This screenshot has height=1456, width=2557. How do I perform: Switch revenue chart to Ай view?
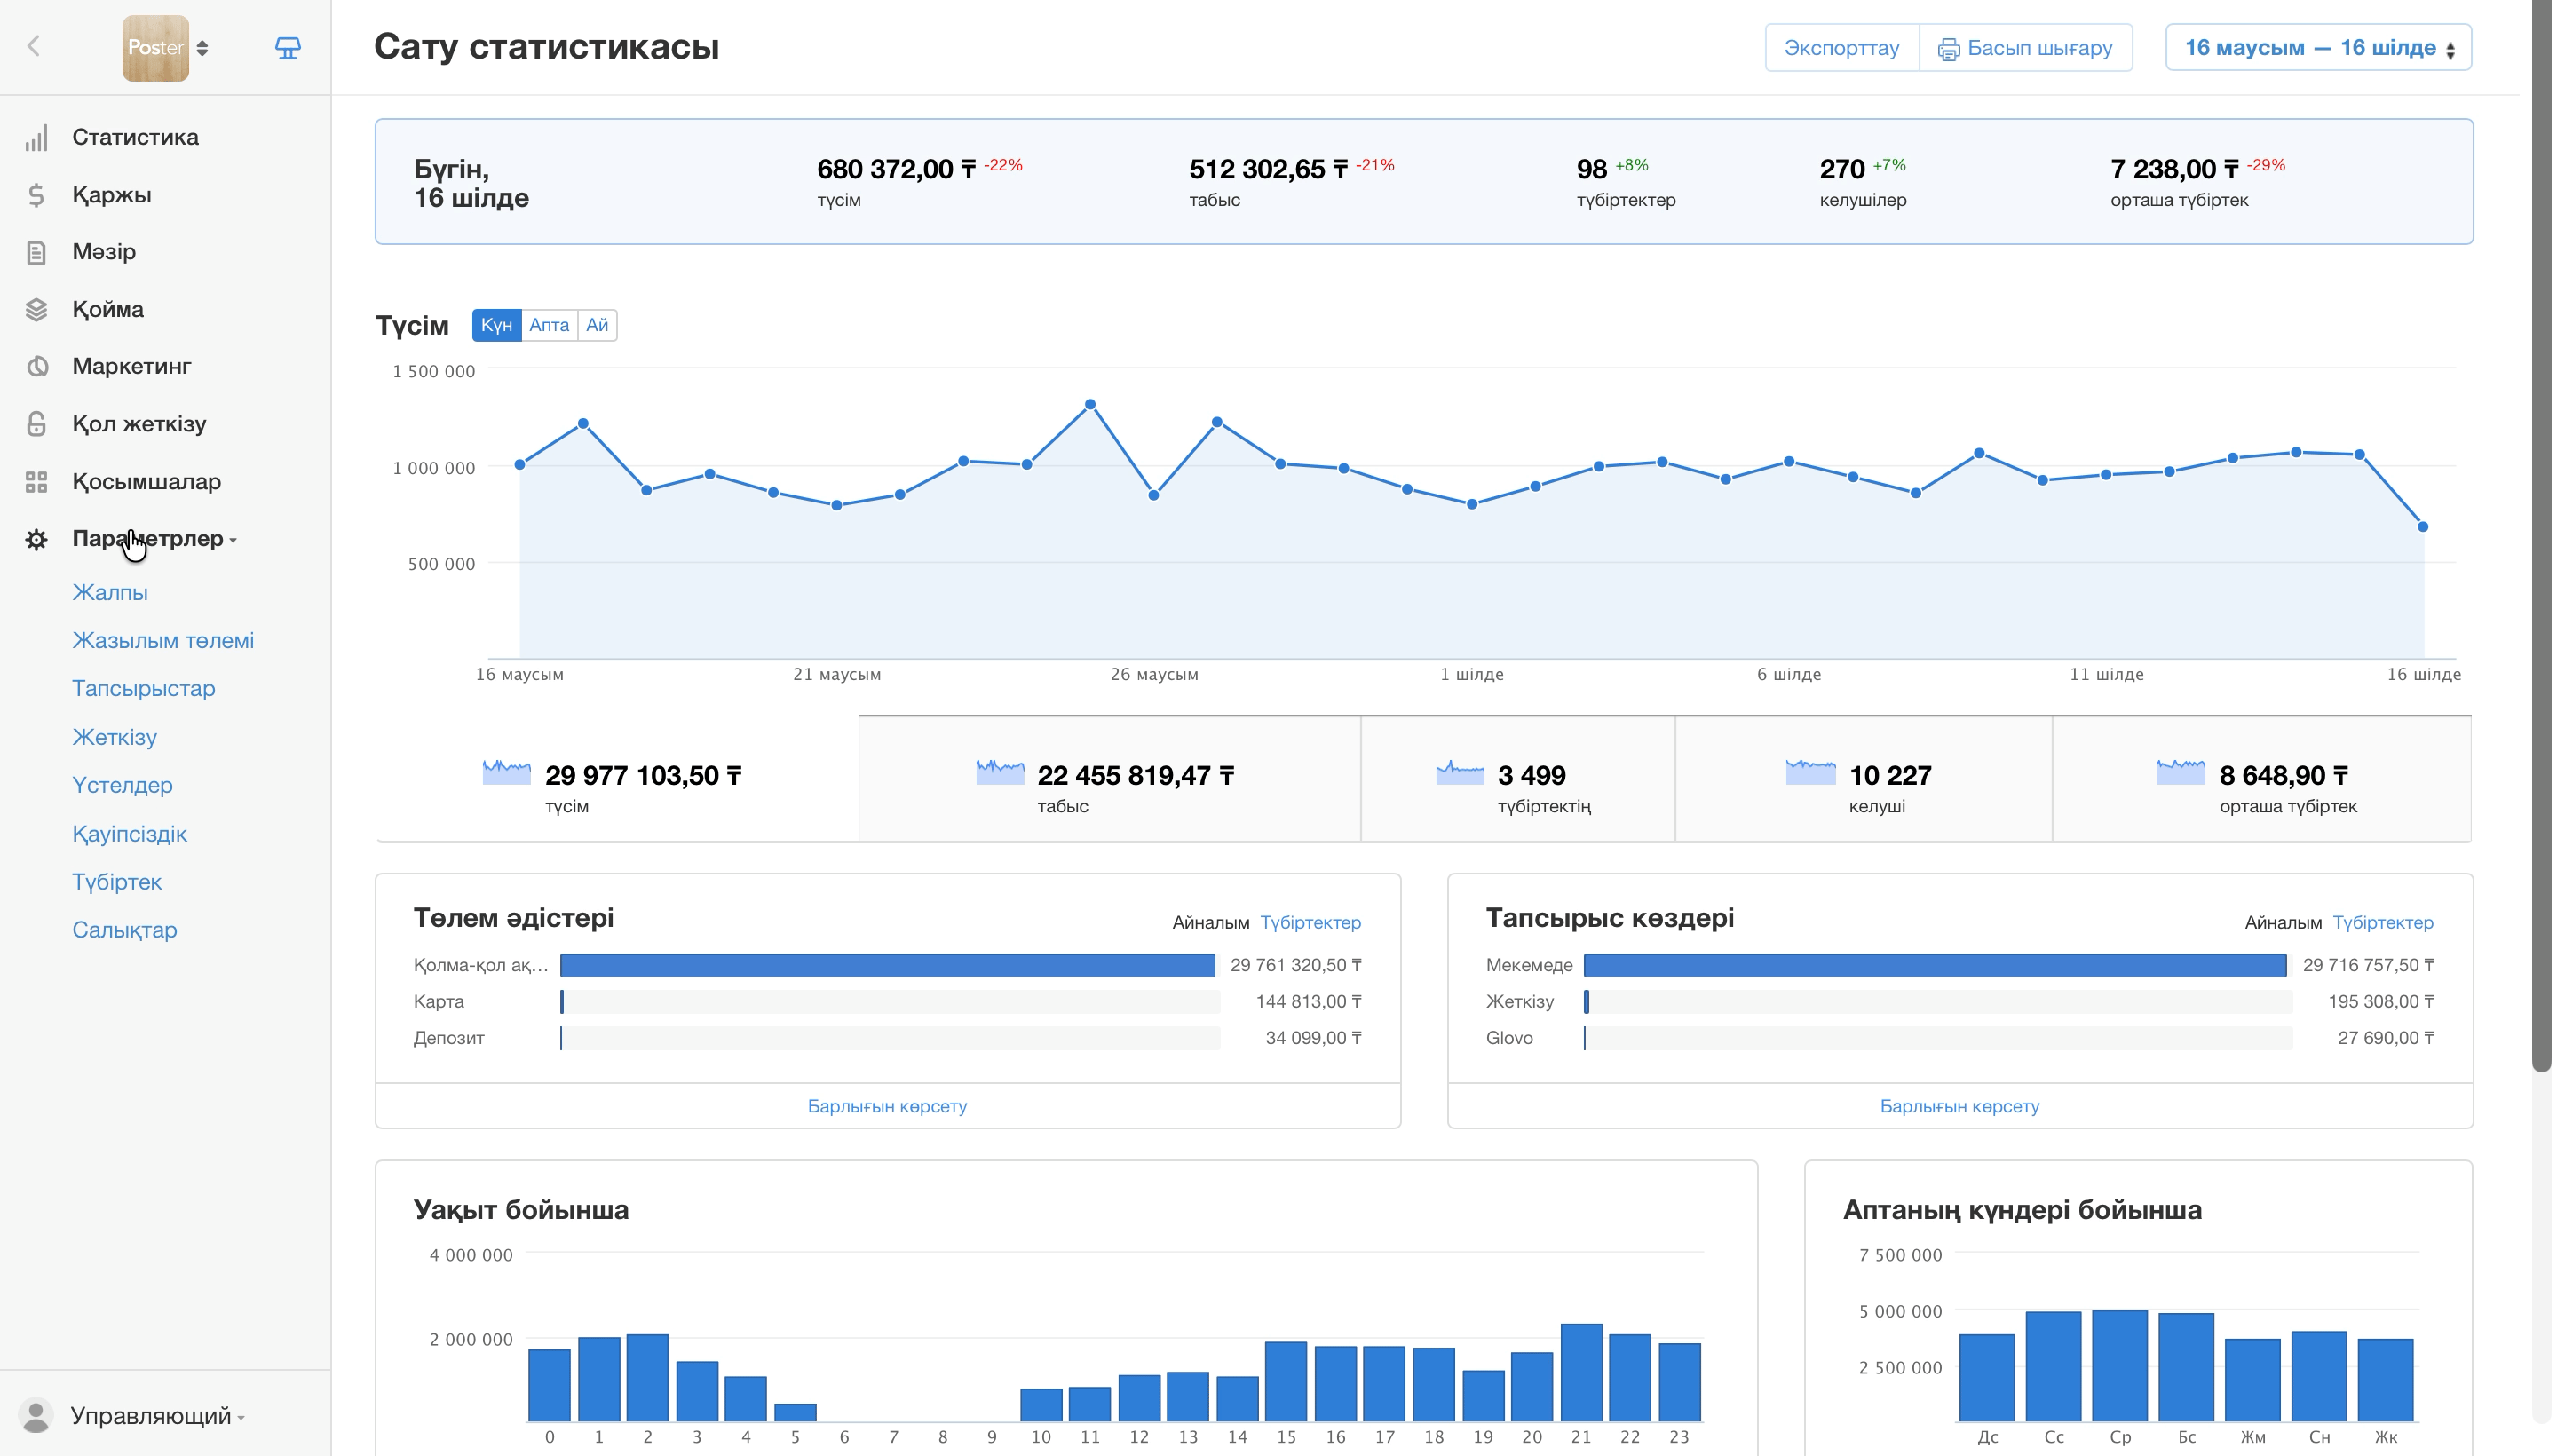(x=597, y=325)
